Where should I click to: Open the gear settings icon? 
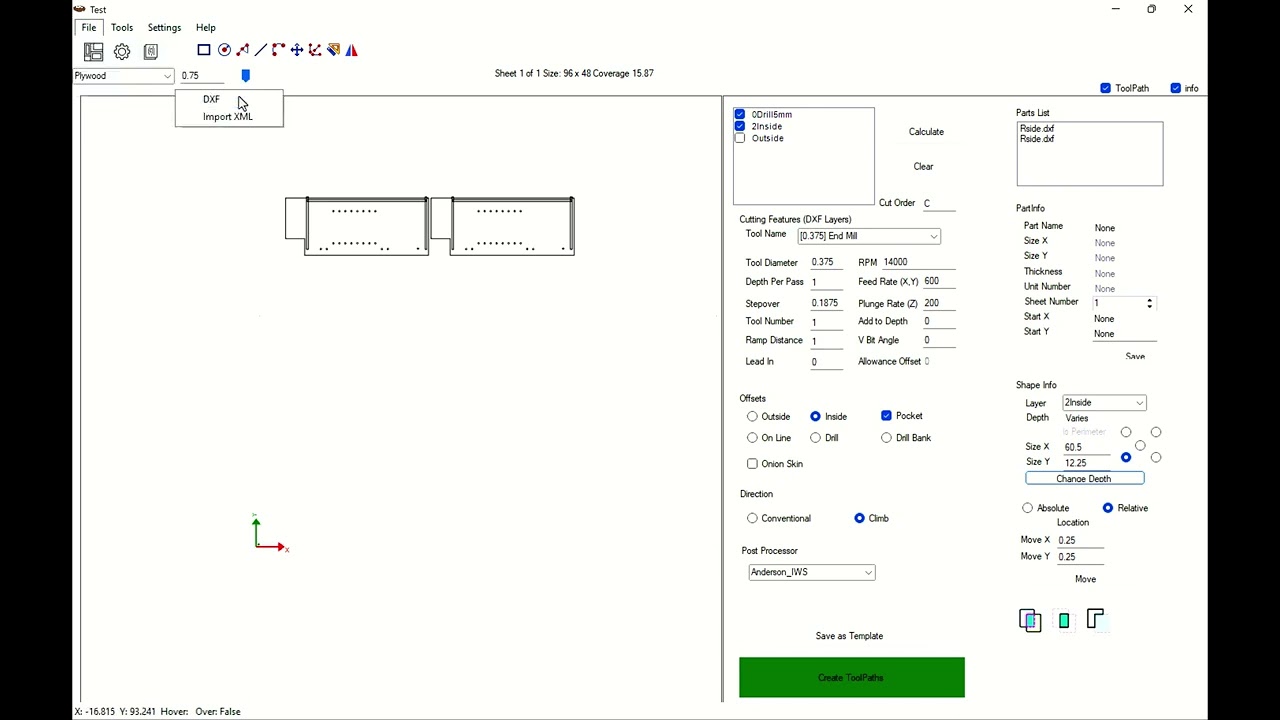point(122,51)
